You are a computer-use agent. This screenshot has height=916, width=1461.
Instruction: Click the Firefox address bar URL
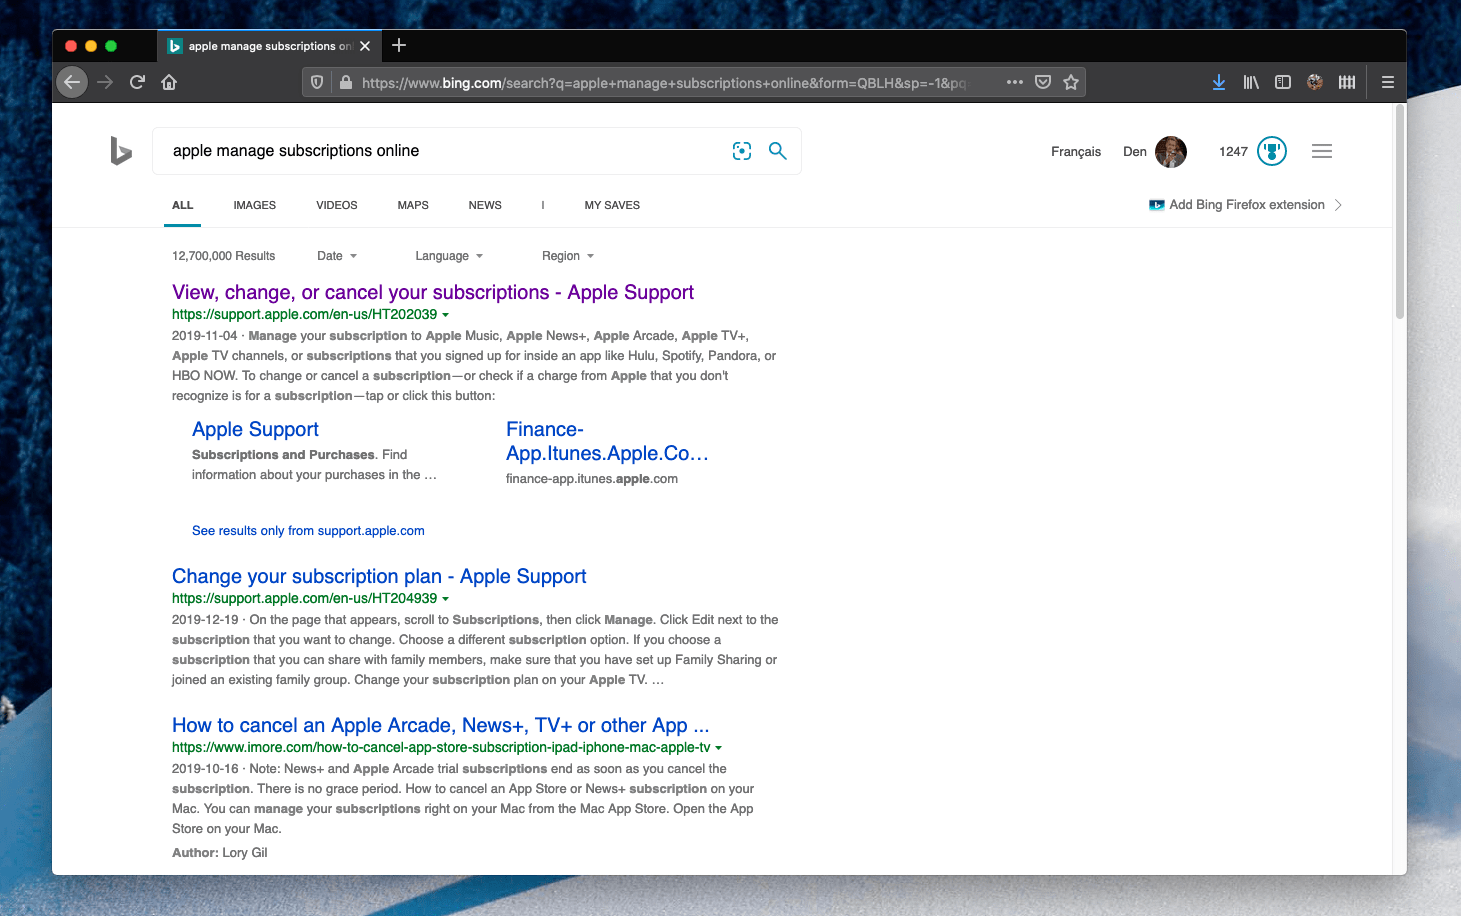click(664, 83)
